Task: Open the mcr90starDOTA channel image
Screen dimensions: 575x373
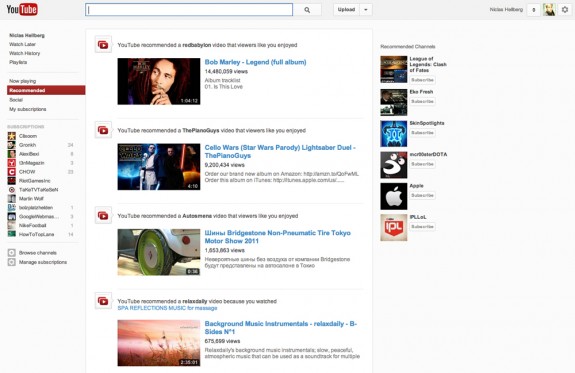Action: 393,165
